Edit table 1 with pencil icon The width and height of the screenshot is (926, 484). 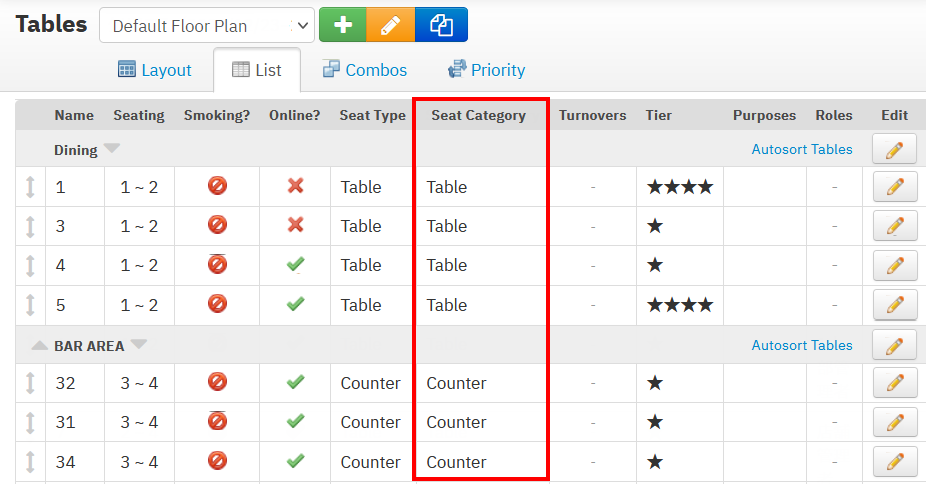[x=894, y=187]
